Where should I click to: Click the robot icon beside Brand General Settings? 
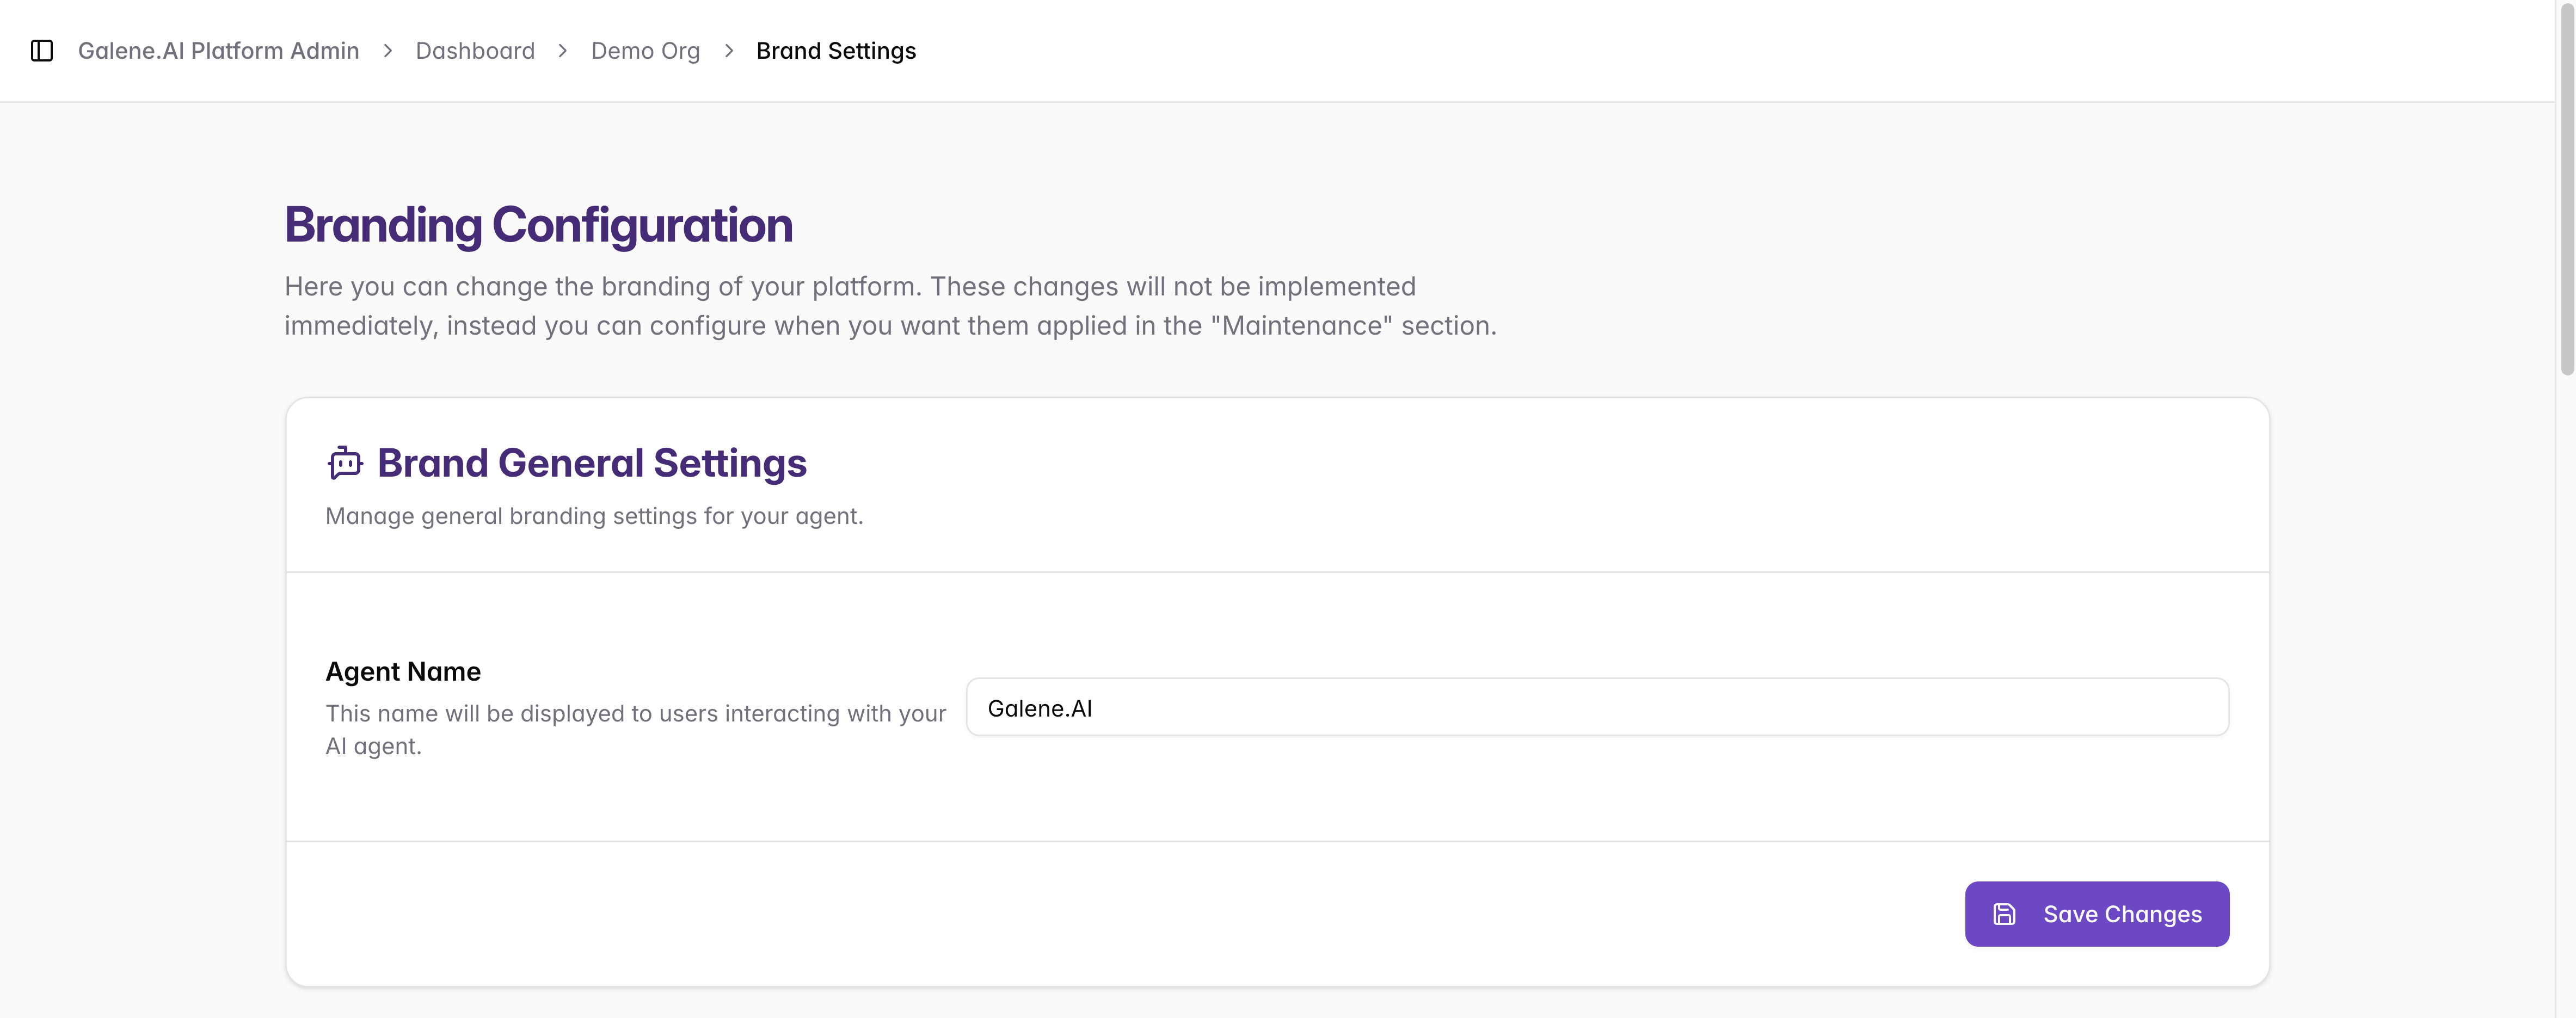[x=345, y=463]
